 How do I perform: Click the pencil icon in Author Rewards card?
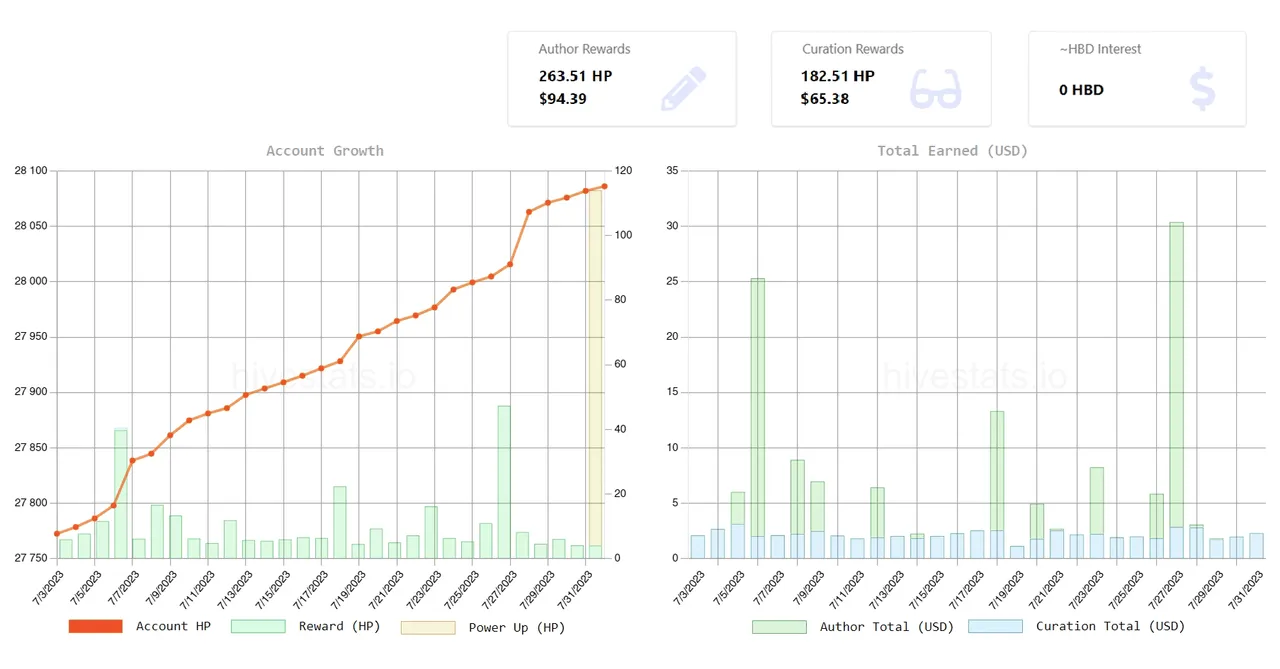coord(684,88)
